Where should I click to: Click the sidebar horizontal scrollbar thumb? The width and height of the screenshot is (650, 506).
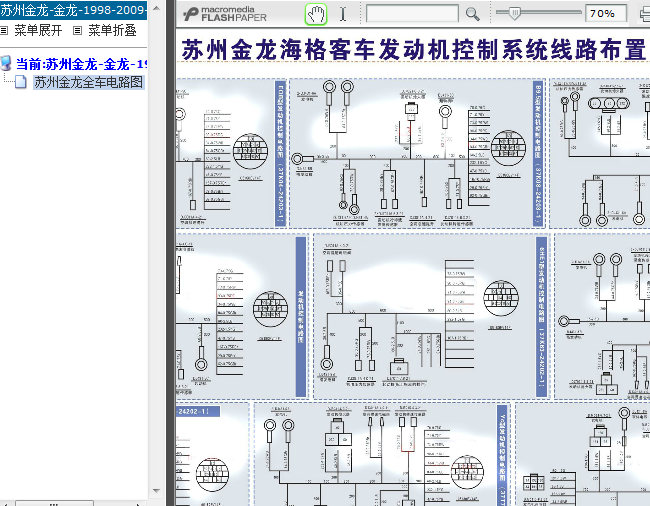point(54,504)
